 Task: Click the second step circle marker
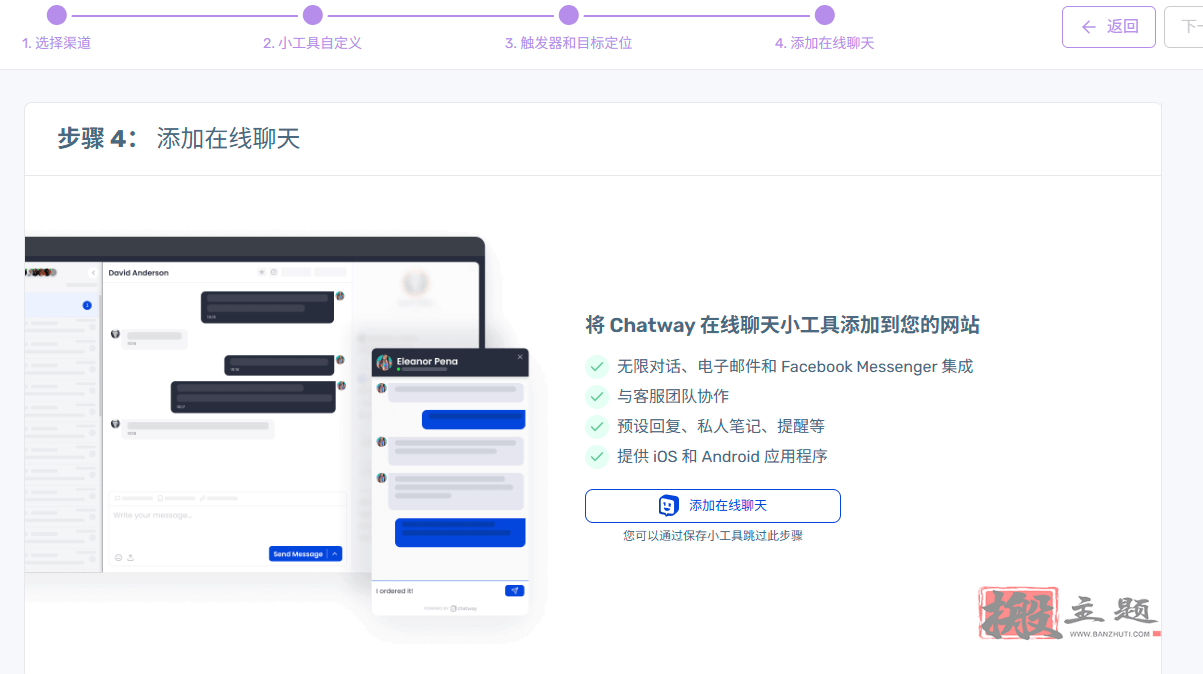pos(312,15)
